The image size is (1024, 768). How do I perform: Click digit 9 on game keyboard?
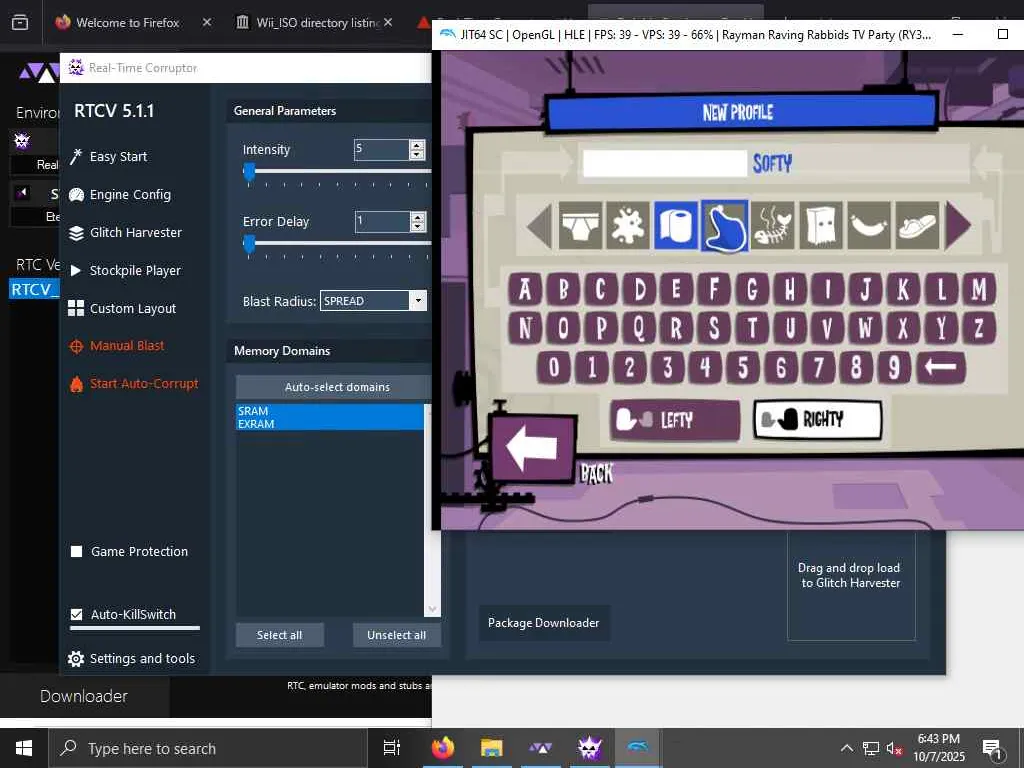[894, 367]
